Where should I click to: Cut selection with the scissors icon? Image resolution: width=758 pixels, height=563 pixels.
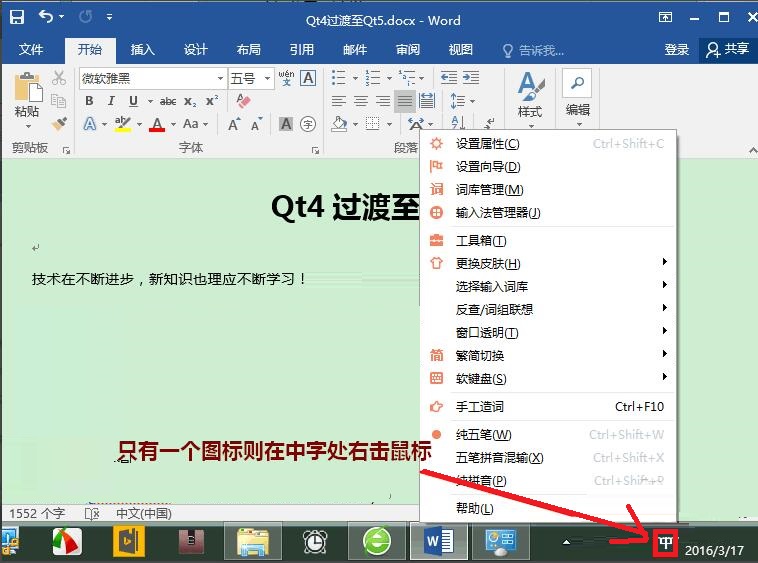tap(59, 78)
